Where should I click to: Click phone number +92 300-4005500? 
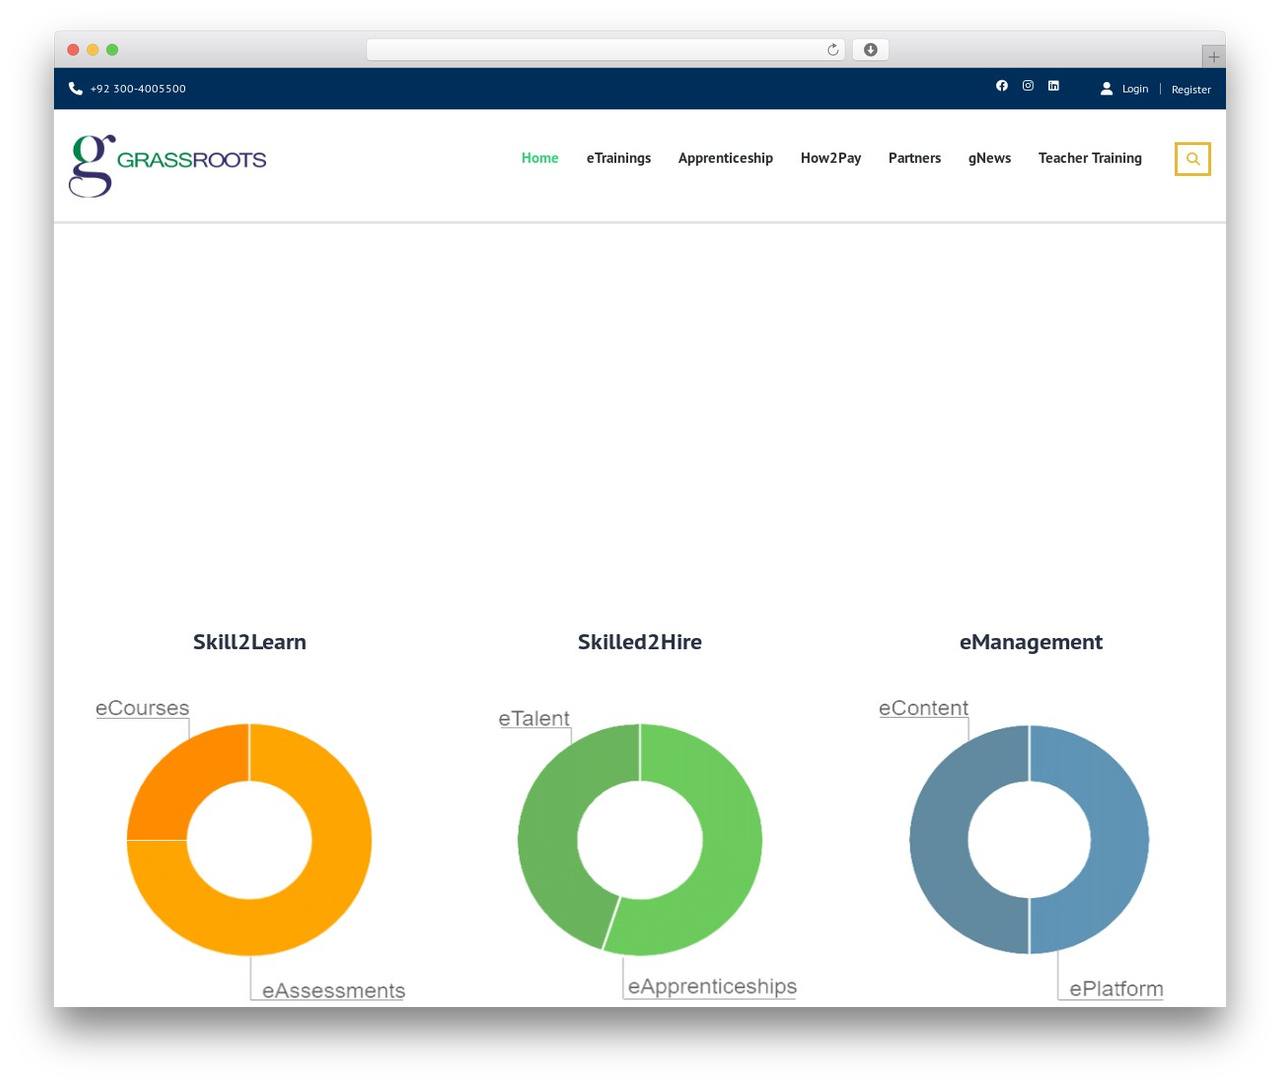point(138,88)
